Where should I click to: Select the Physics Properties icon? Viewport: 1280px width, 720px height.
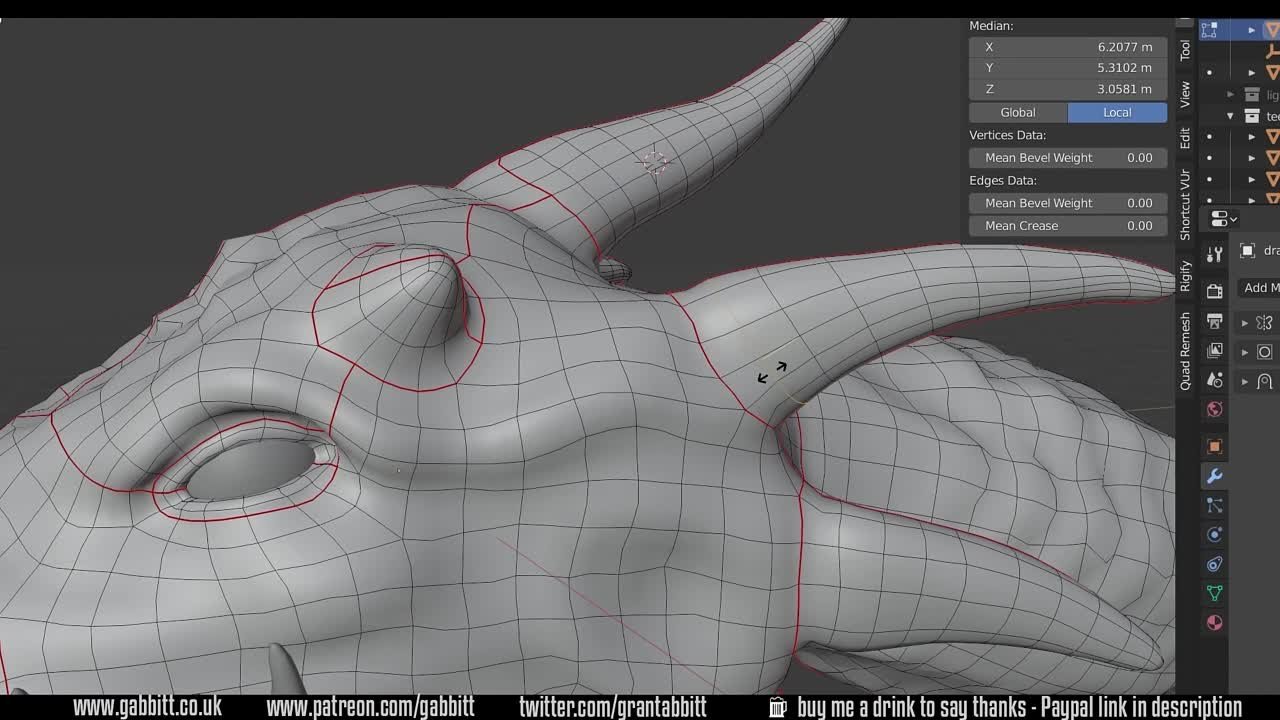pos(1214,534)
